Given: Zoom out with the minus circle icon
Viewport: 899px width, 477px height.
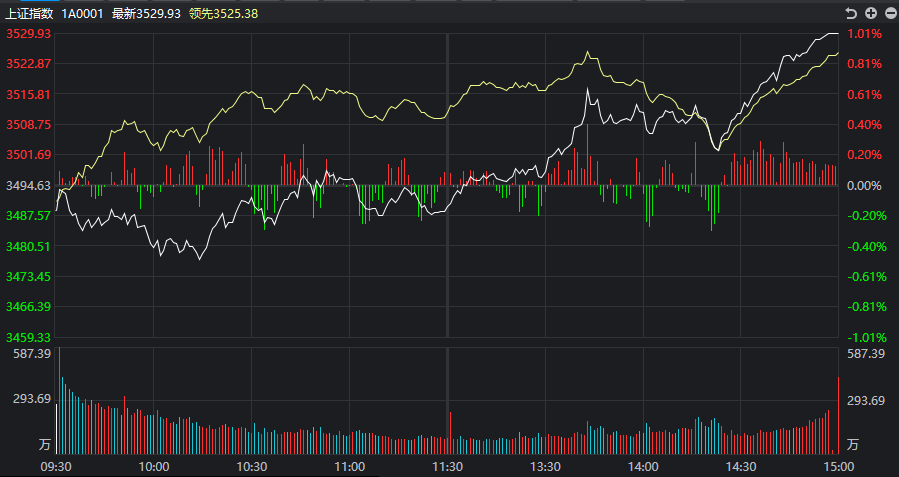Looking at the screenshot, I should pyautogui.click(x=892, y=13).
